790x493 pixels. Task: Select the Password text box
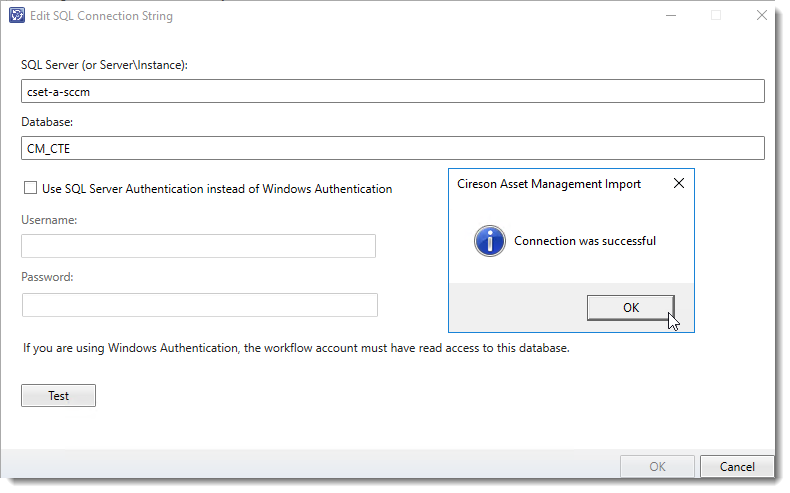tap(199, 305)
